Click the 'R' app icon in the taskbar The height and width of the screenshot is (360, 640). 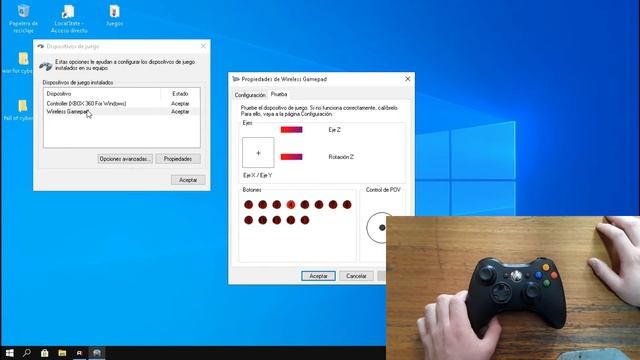pos(79,353)
